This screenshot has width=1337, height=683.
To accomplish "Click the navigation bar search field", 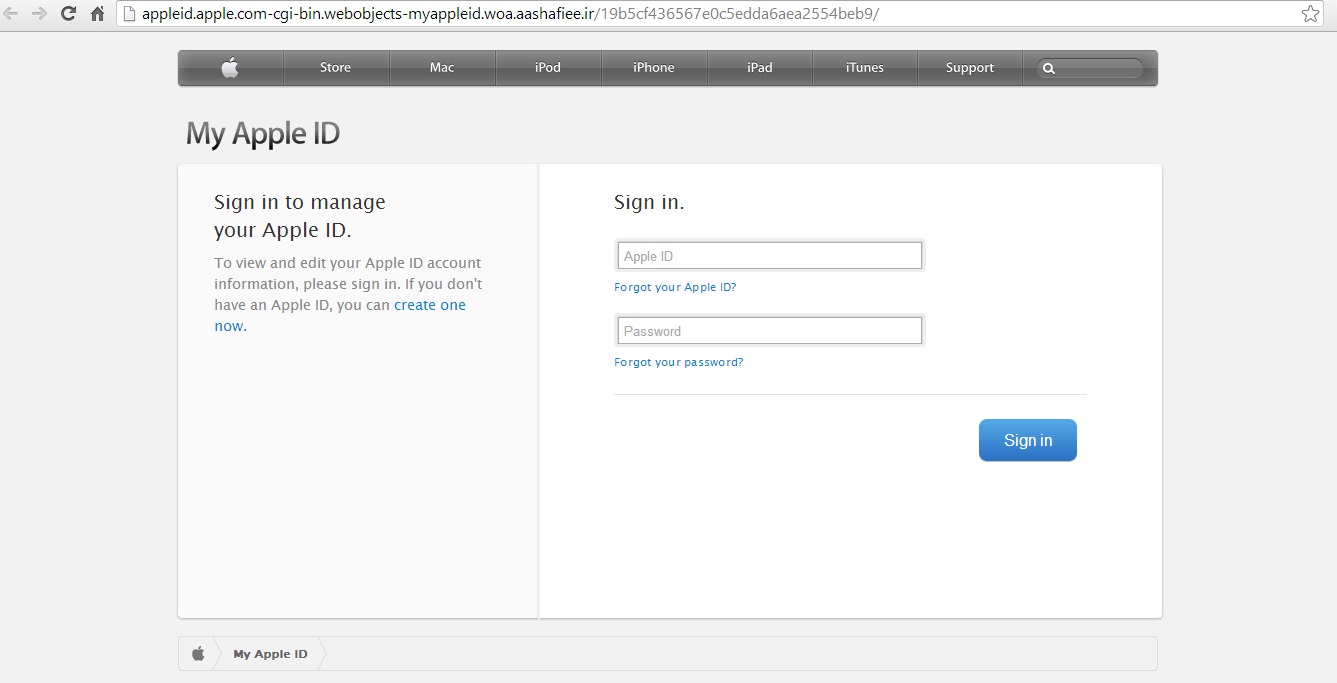I will (x=1090, y=69).
